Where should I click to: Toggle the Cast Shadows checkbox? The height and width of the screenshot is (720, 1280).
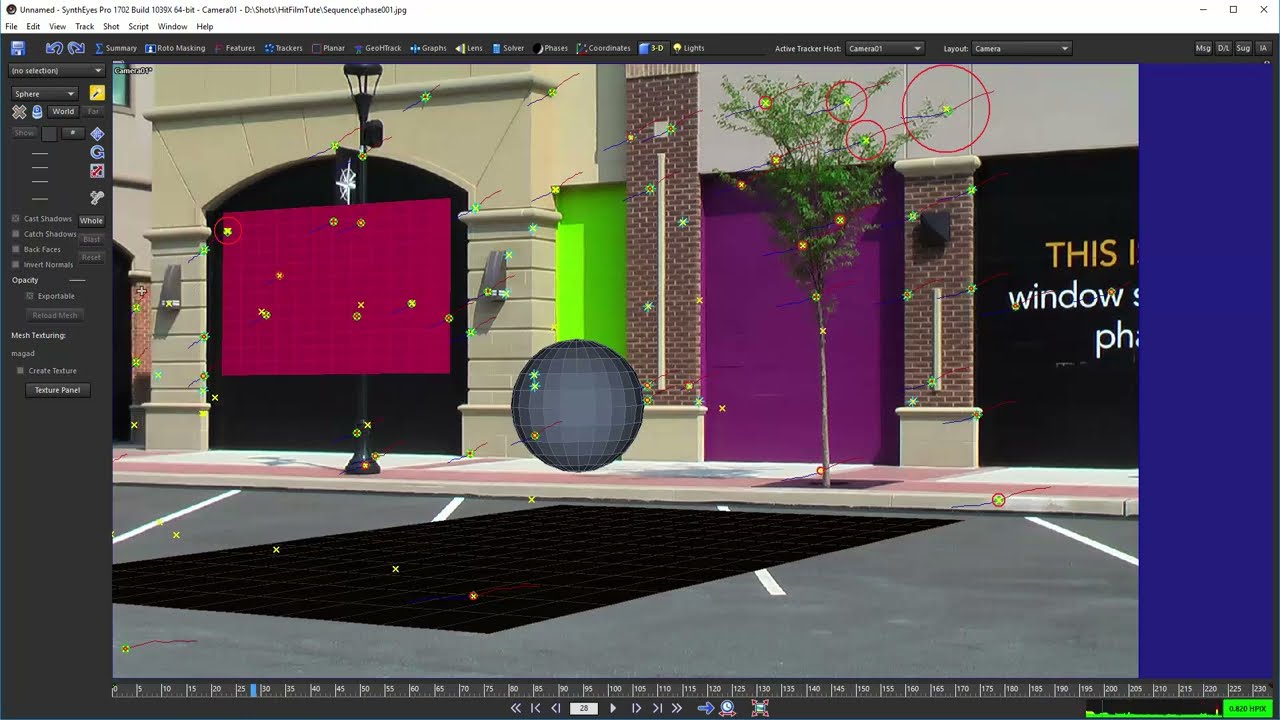16,219
